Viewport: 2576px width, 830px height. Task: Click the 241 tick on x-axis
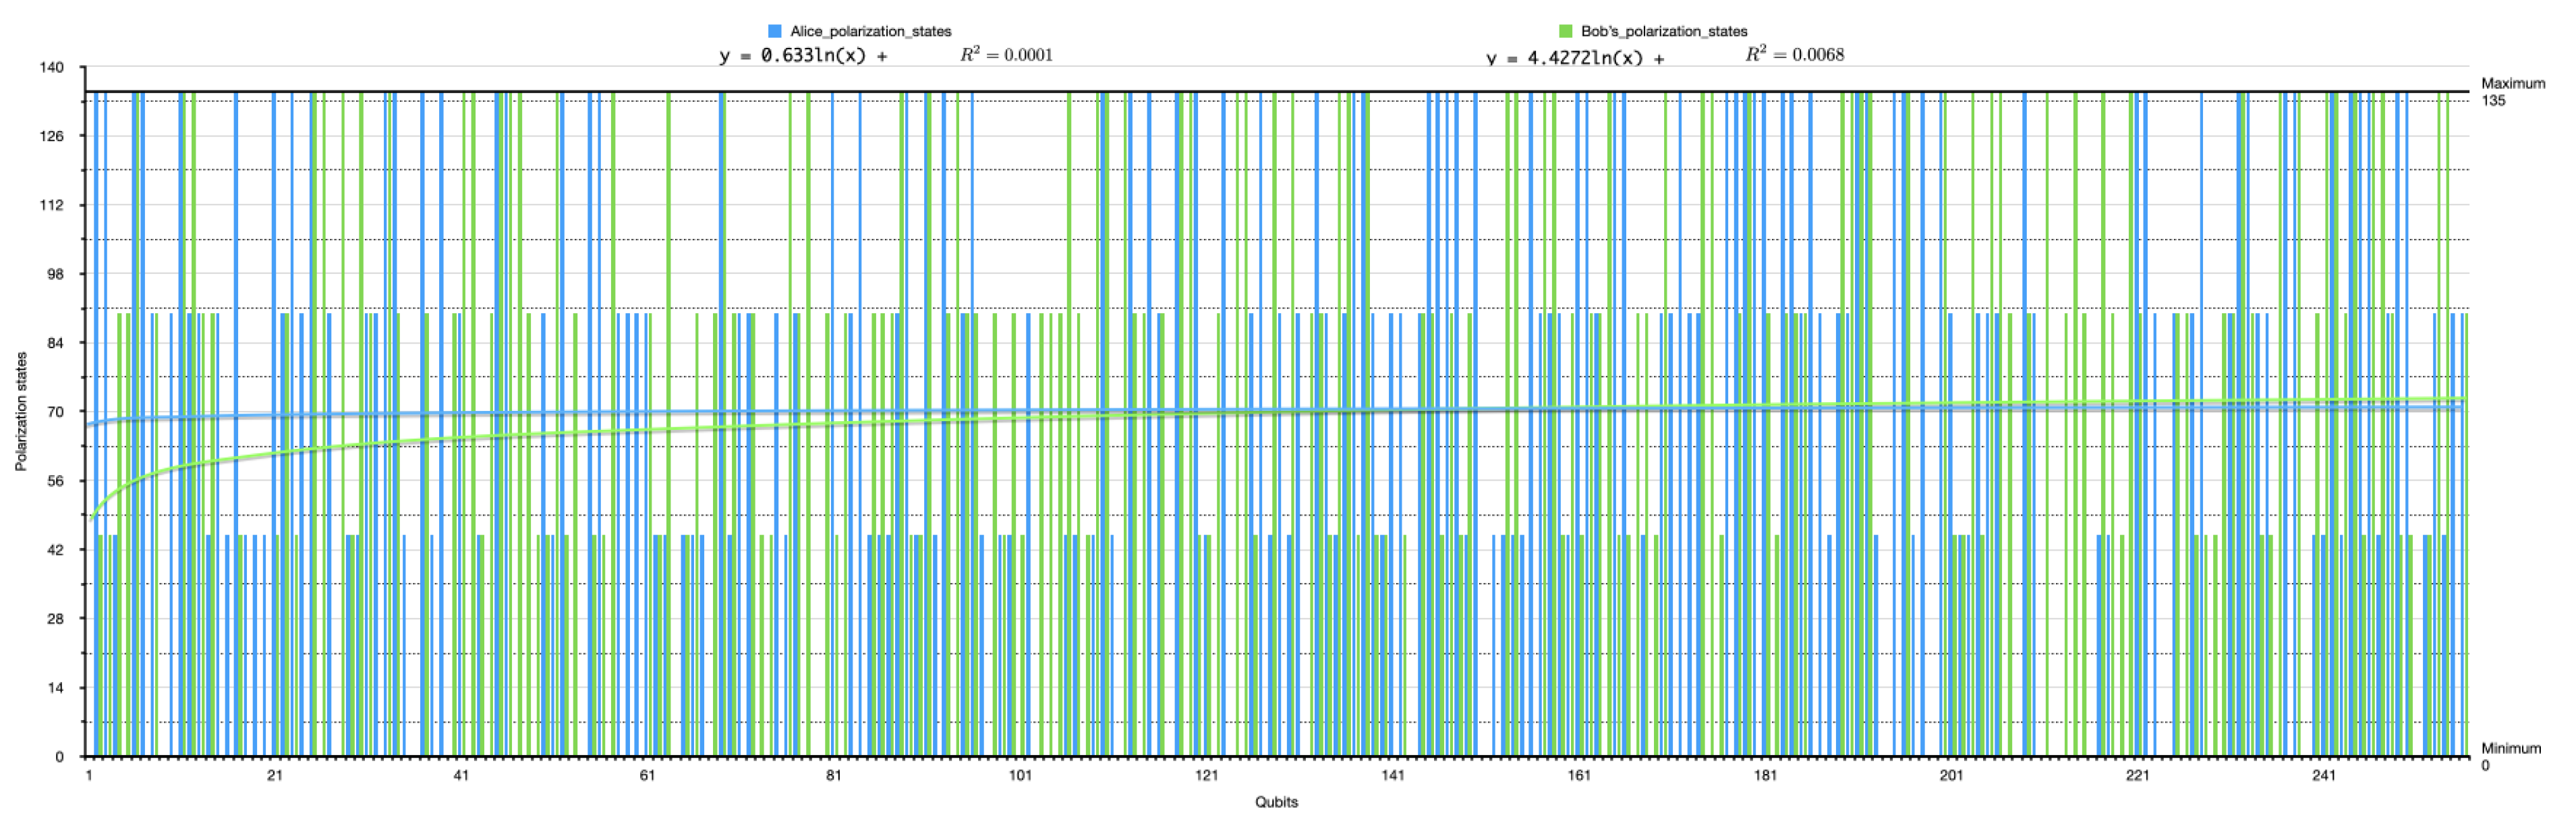pyautogui.click(x=2323, y=775)
